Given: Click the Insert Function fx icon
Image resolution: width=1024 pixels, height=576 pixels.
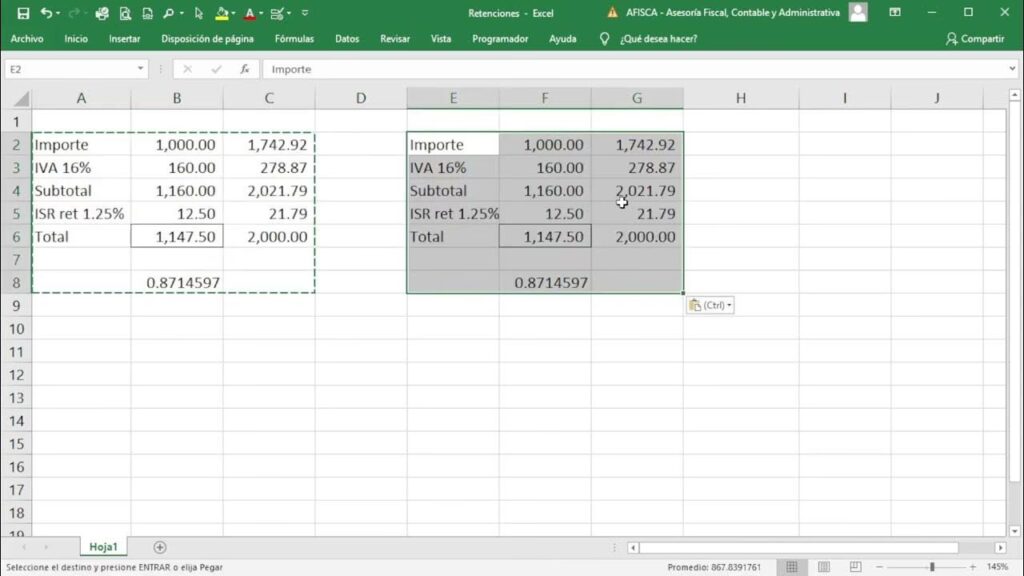Looking at the screenshot, I should [244, 69].
